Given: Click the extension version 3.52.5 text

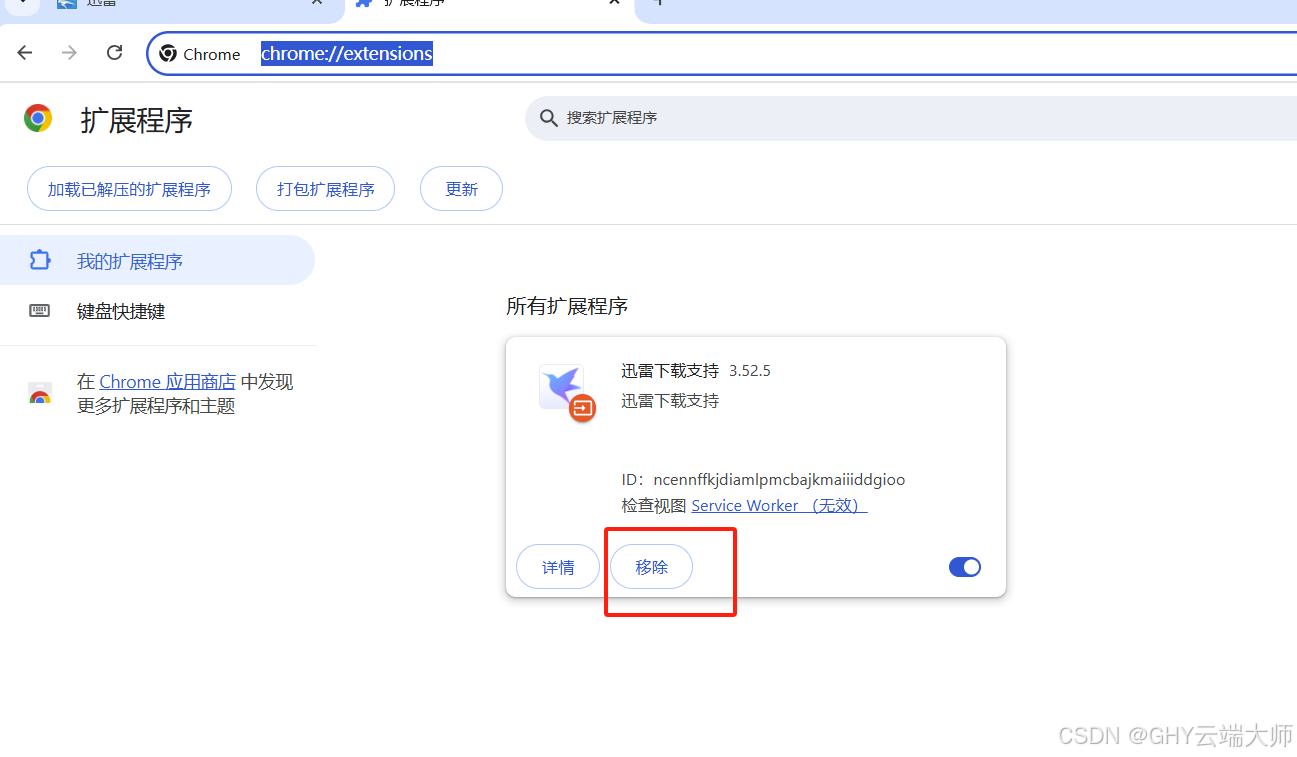Looking at the screenshot, I should coord(750,371).
